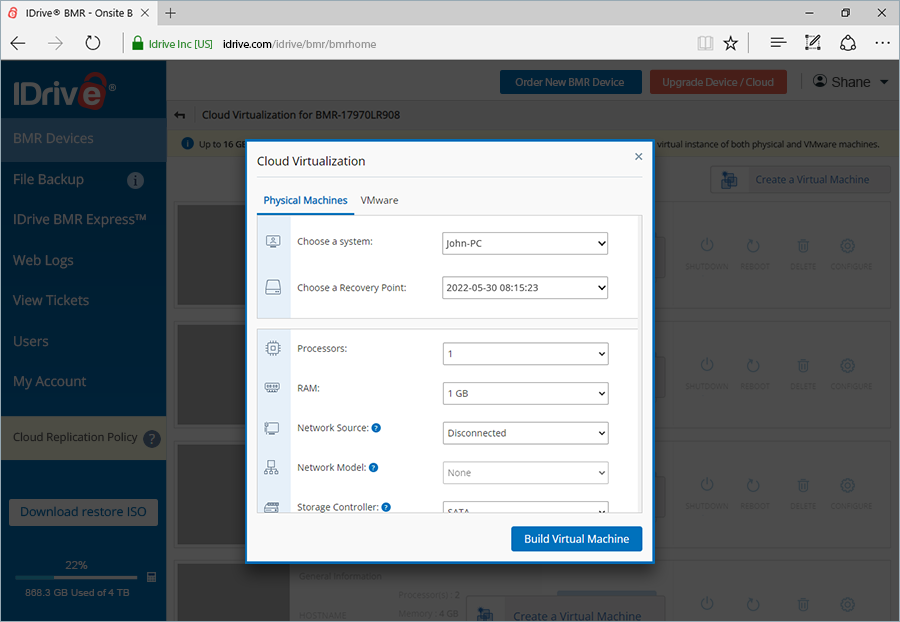Click the Network Model topology icon
Screen dimensions: 900x622
[x=273, y=466]
